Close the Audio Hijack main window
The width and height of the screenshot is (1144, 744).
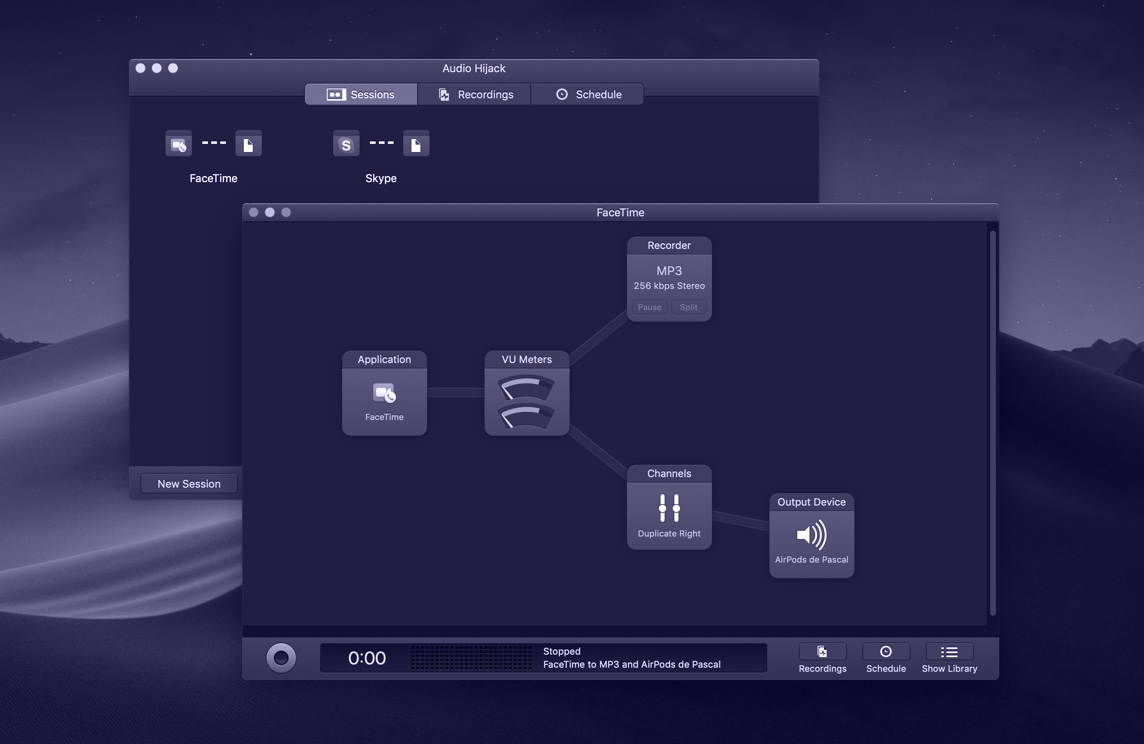tap(140, 68)
